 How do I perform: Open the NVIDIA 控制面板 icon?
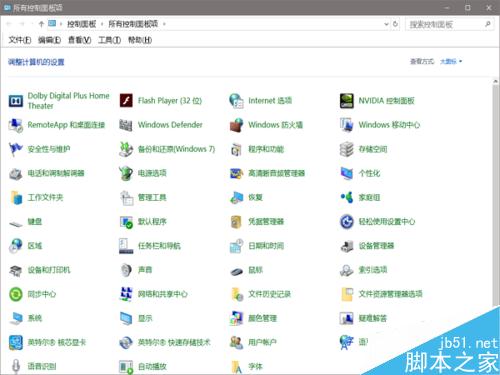[346, 100]
